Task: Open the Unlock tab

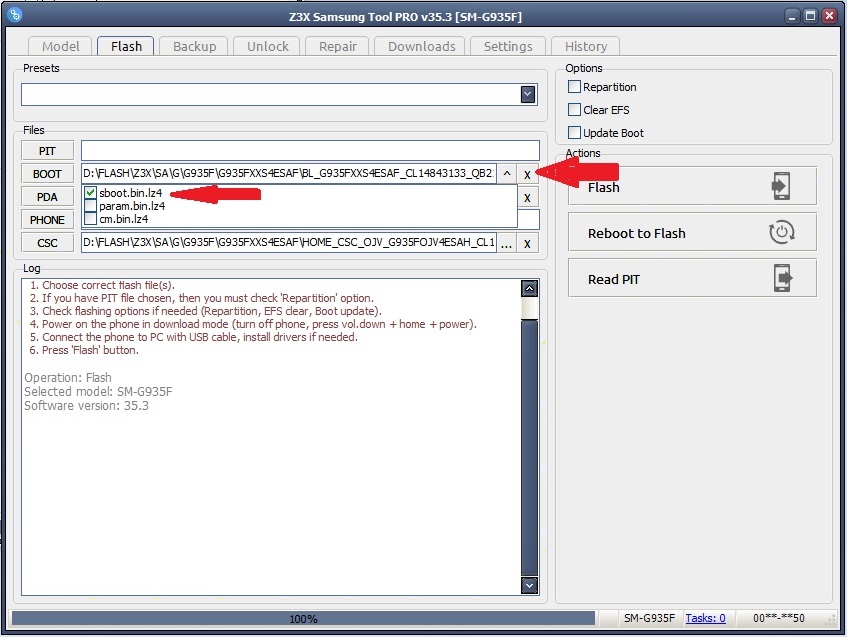Action: [267, 46]
